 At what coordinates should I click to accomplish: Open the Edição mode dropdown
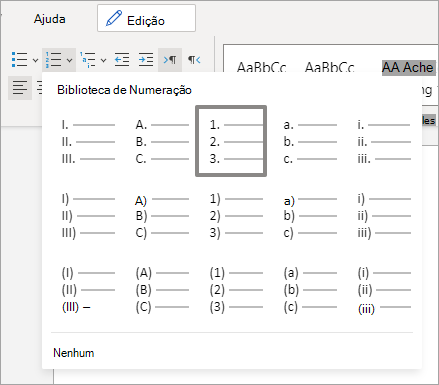(146, 18)
